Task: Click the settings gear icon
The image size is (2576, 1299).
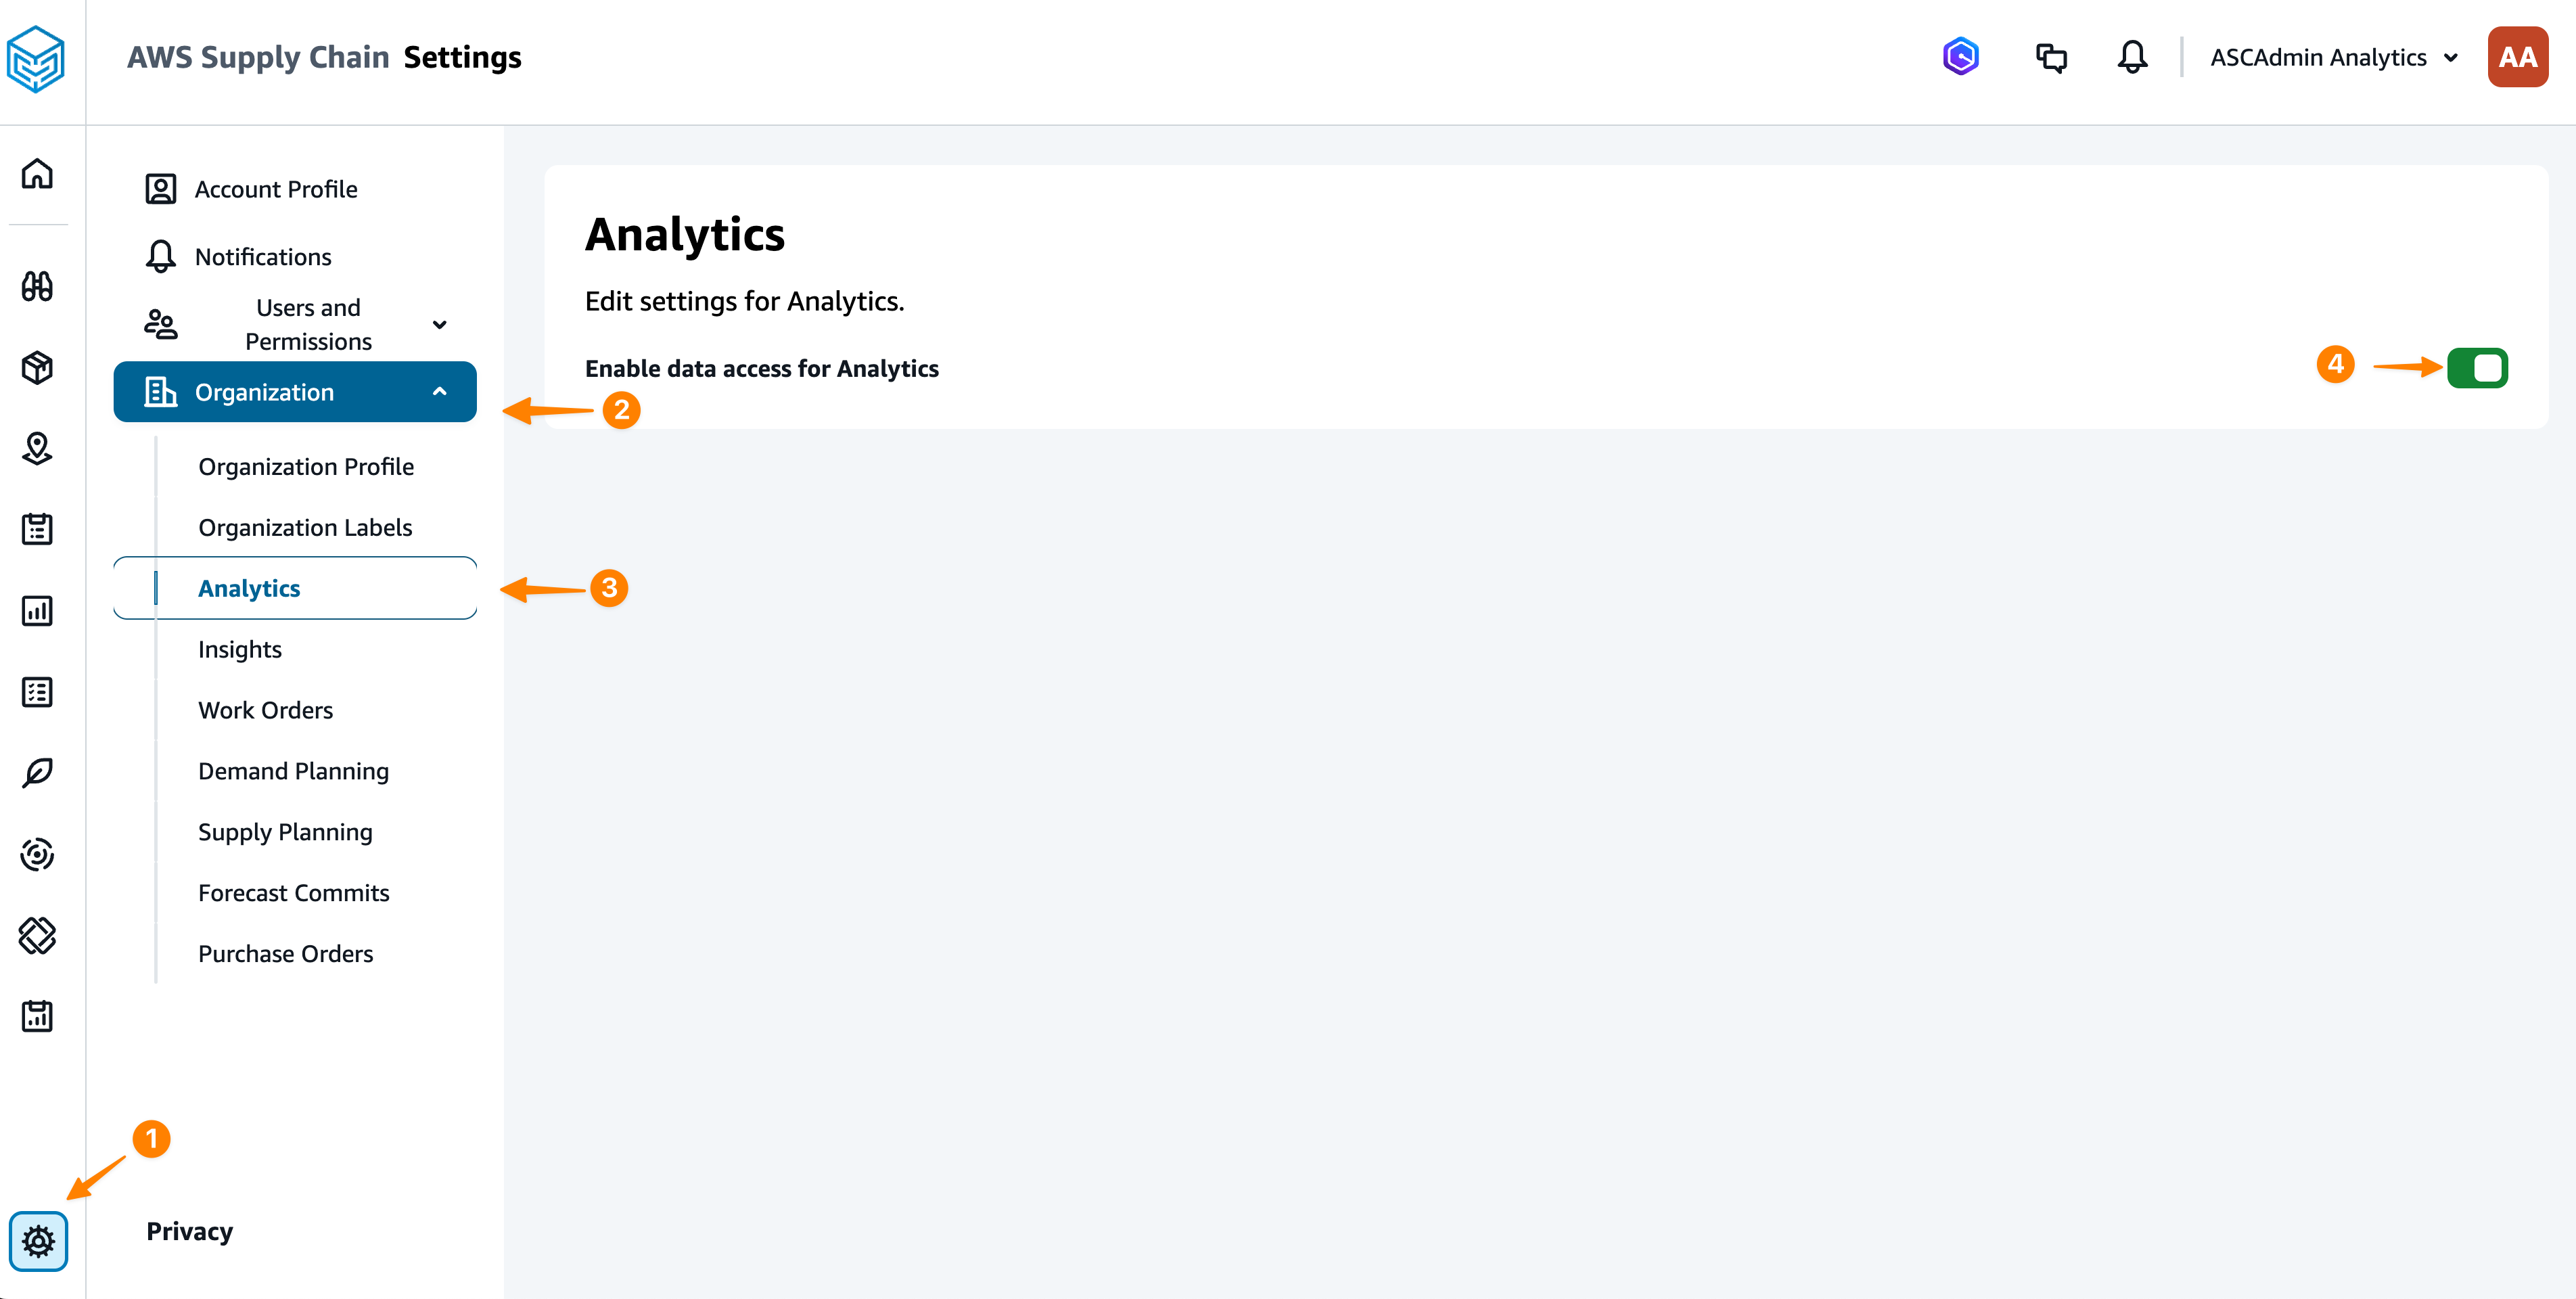Action: coord(38,1241)
